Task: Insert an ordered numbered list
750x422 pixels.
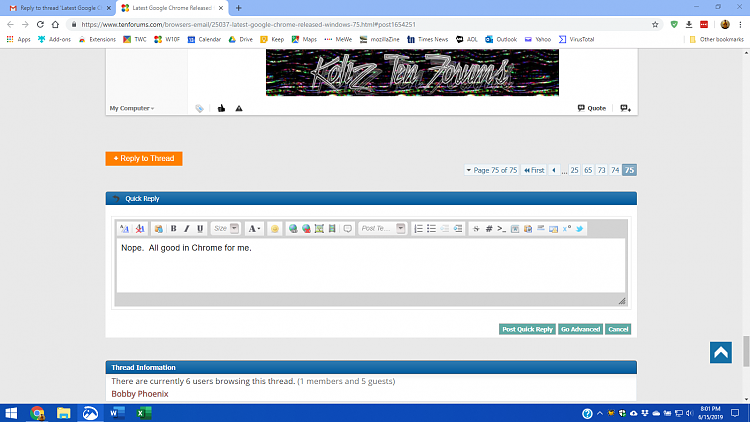Action: [419, 229]
